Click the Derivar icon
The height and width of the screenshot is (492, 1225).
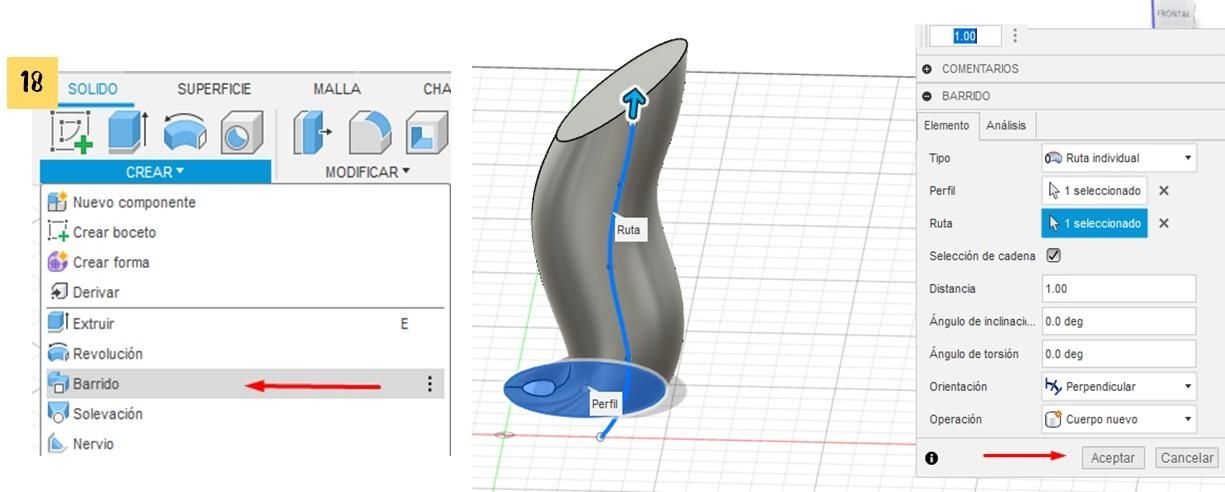pos(57,292)
